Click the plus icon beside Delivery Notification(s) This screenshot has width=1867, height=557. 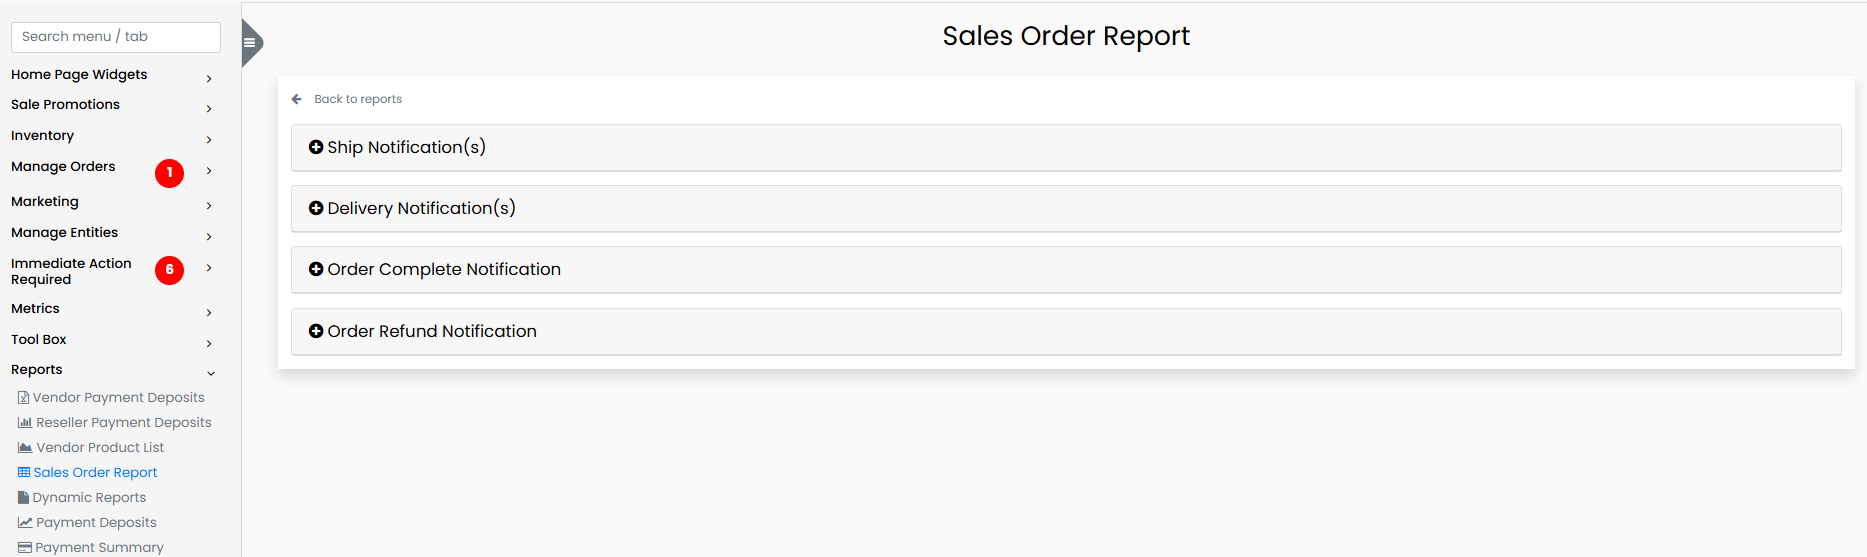tap(316, 208)
